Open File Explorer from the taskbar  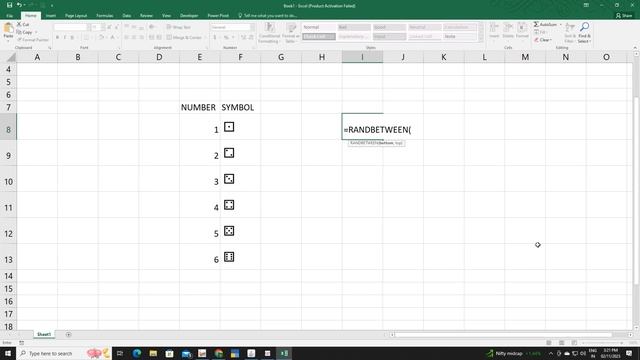click(153, 353)
